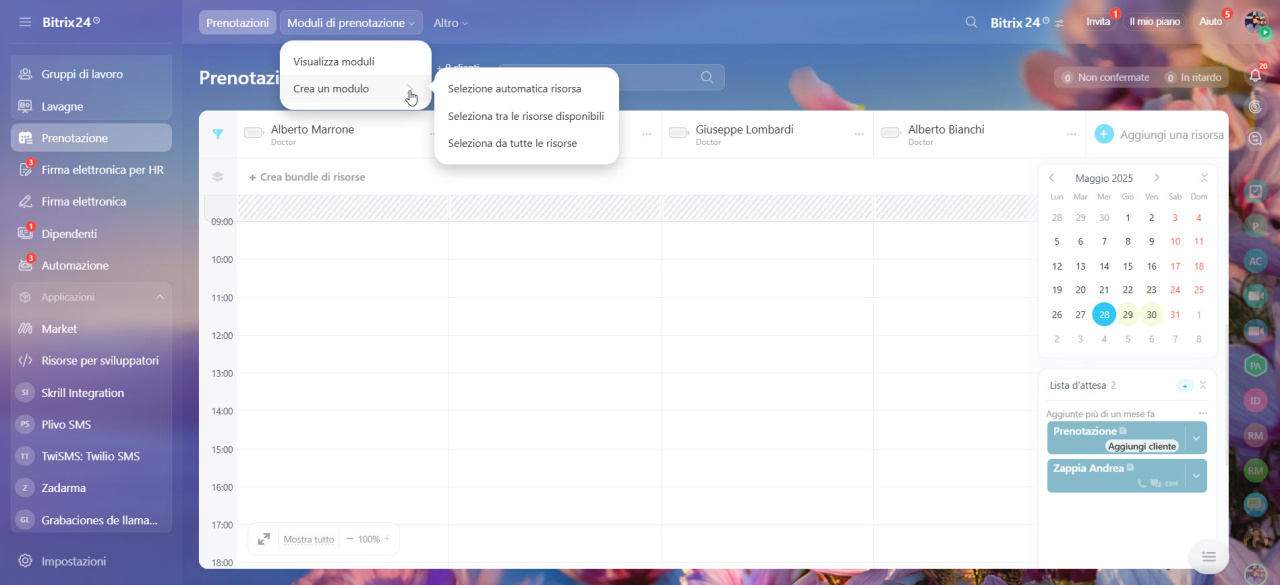
Task: Go to Lavagne in the sidebar
Action: click(91, 106)
